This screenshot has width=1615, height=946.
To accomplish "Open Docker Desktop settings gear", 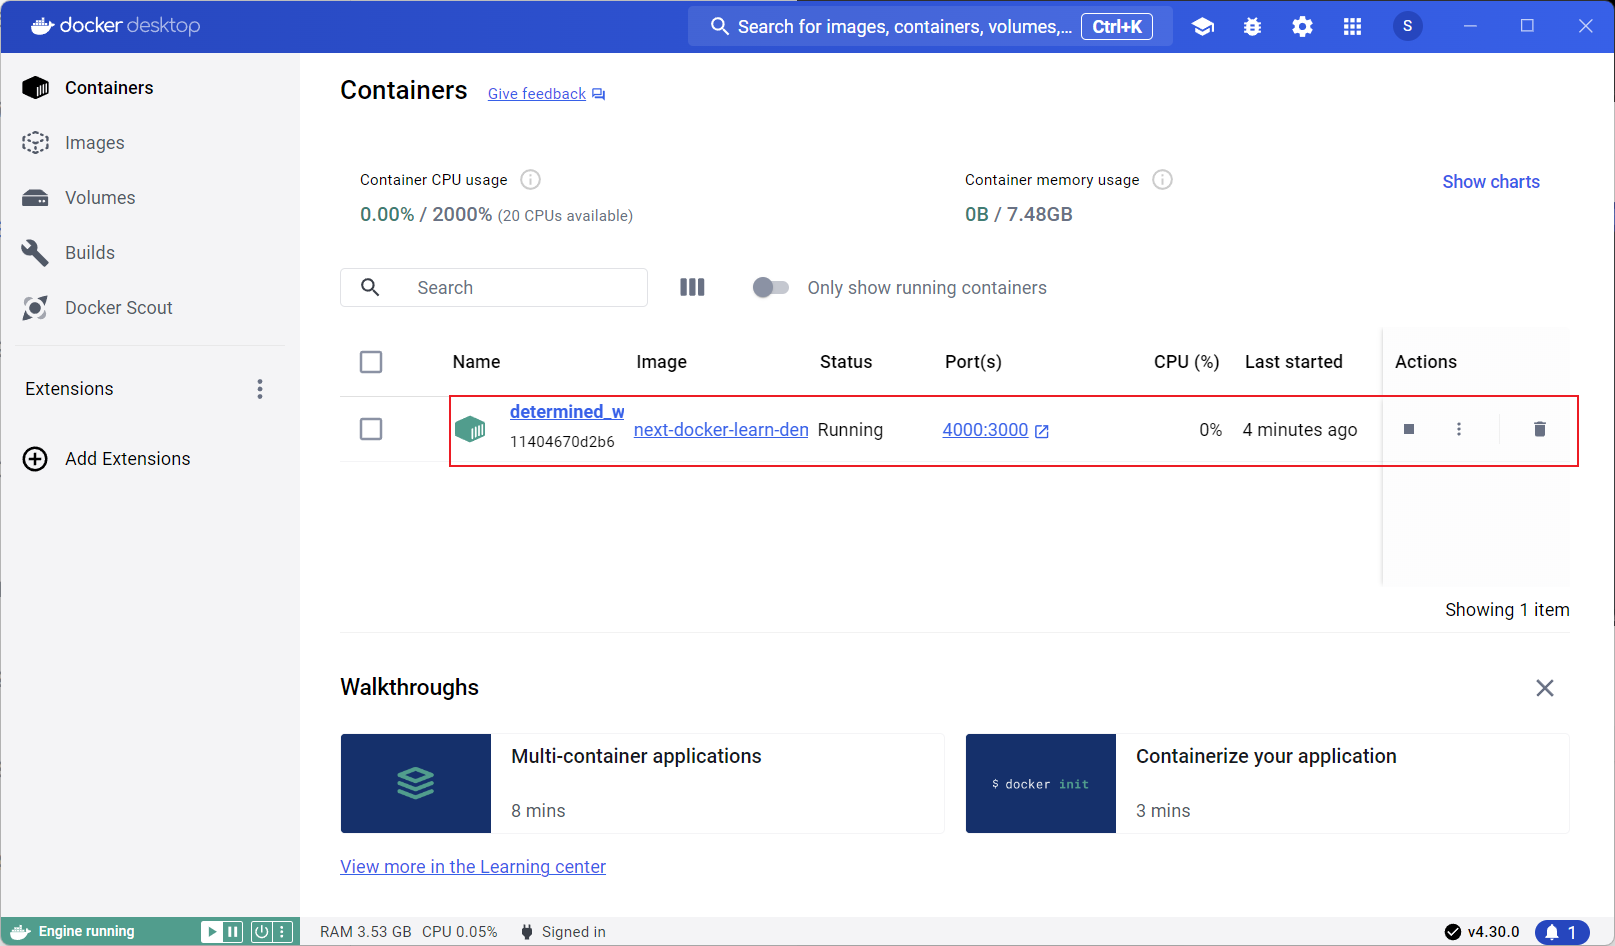I will 1302,27.
